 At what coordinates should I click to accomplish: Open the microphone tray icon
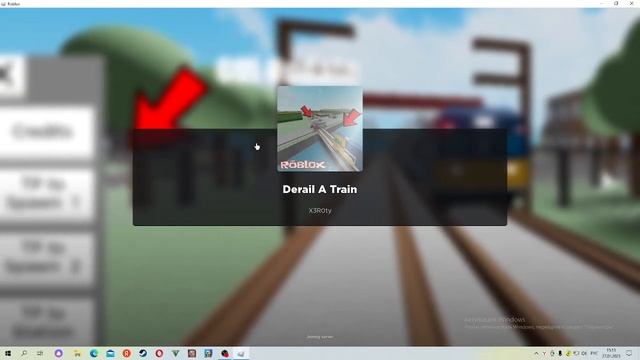pyautogui.click(x=560, y=353)
